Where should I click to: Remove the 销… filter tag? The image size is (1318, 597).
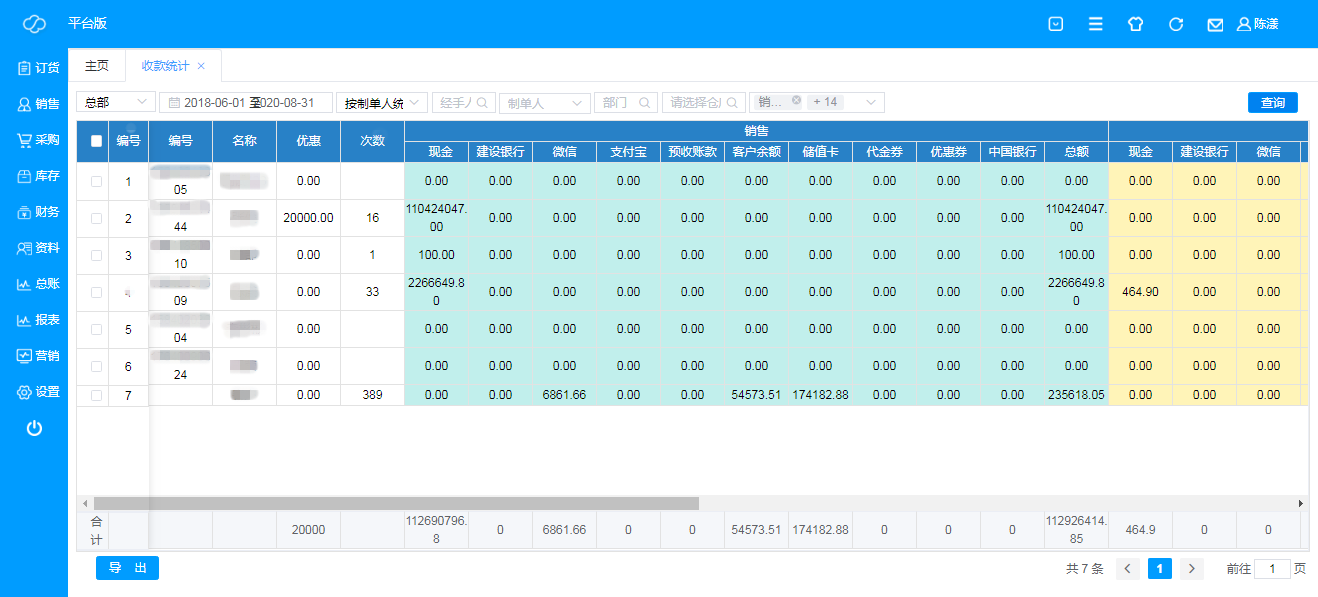tap(796, 100)
